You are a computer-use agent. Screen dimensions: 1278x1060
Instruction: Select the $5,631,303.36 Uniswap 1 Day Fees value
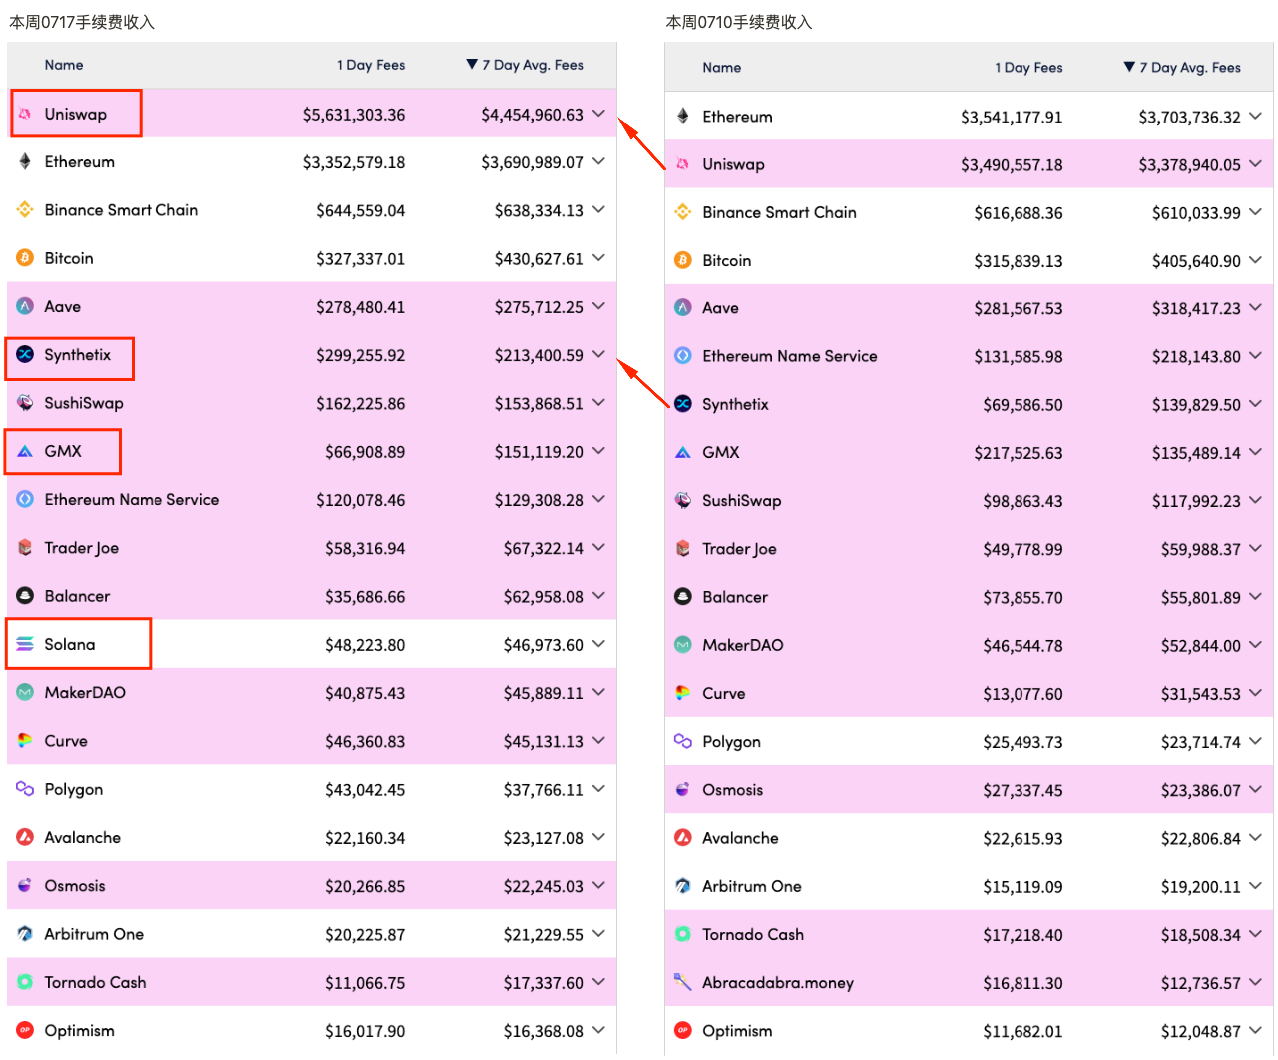point(354,115)
